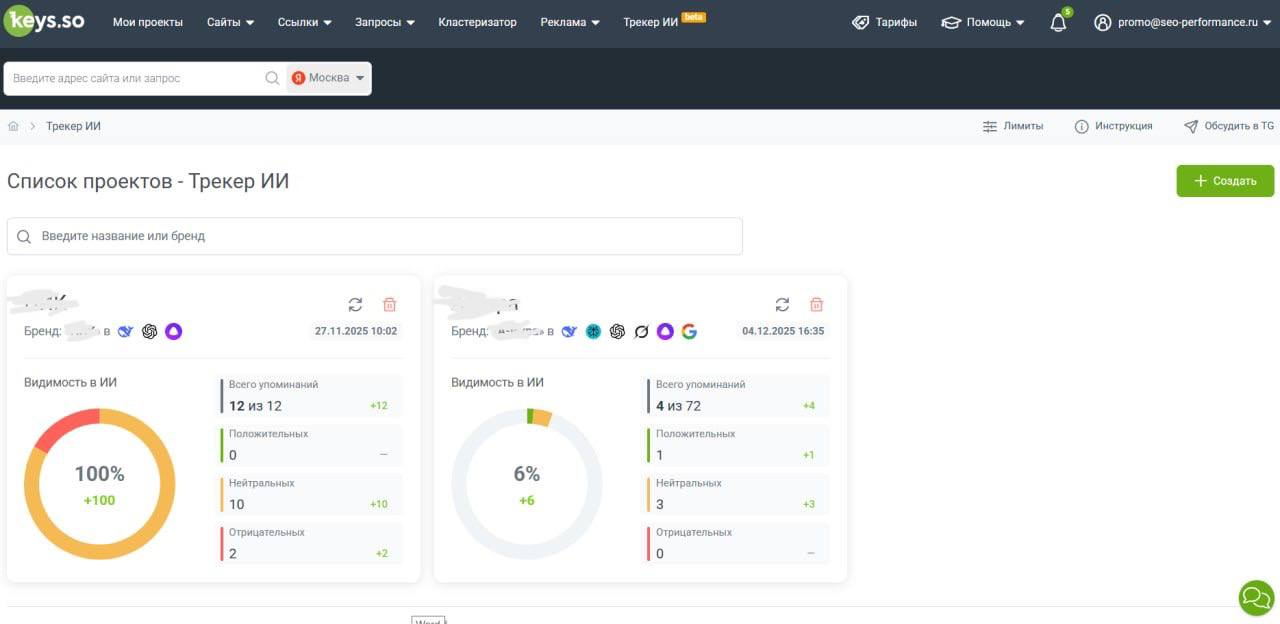Click Google icon in 04.12.2025 card
The image size is (1280, 624).
point(689,331)
